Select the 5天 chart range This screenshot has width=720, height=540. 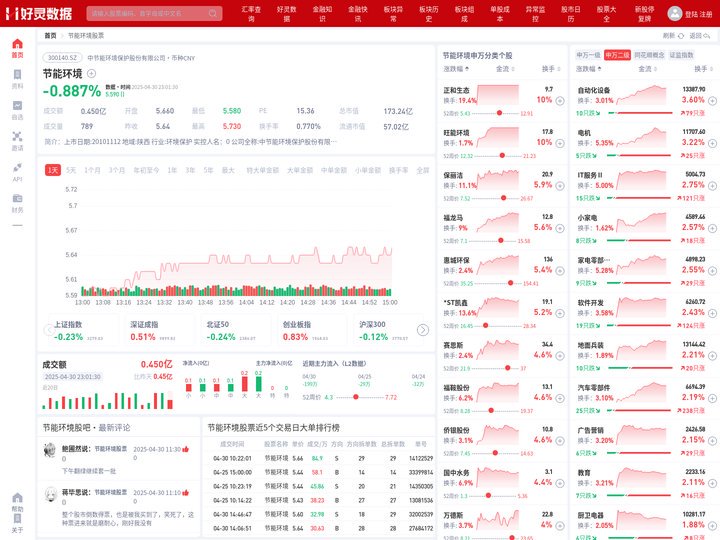pos(71,170)
